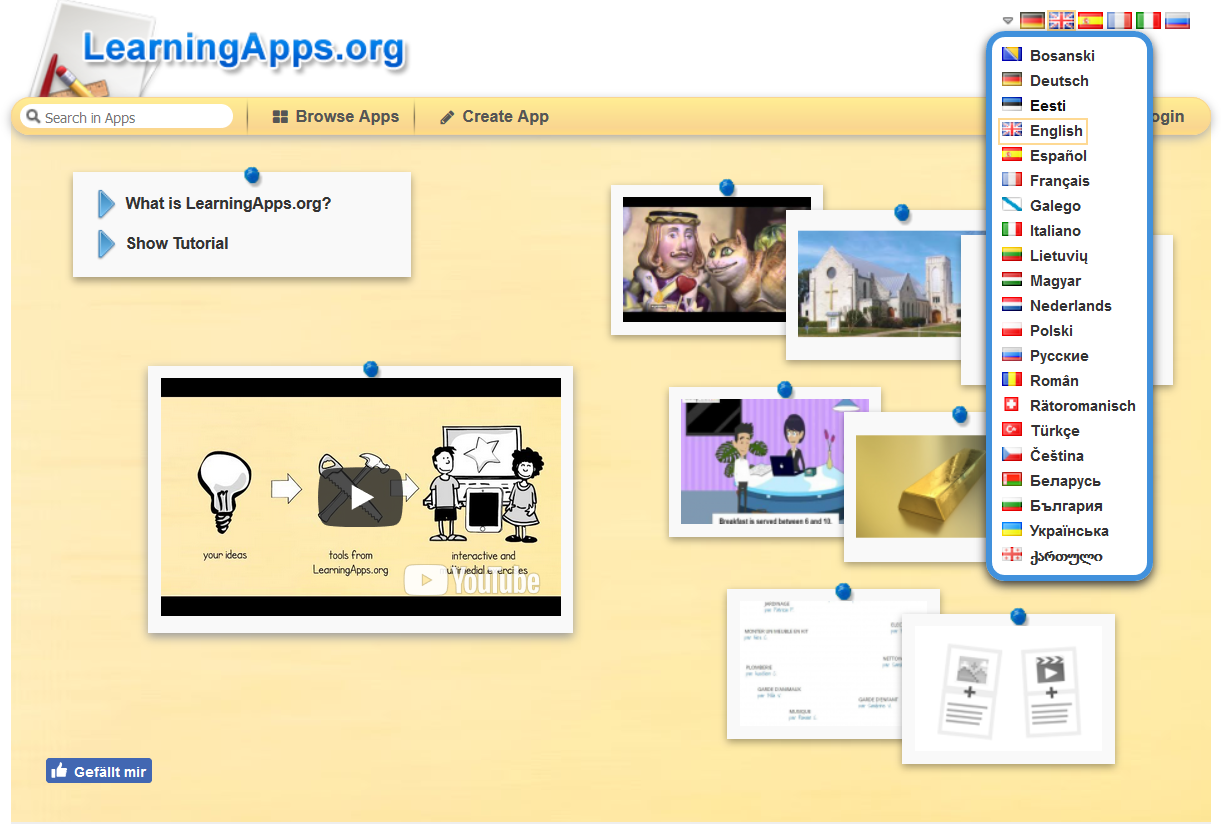The image size is (1221, 825).
Task: Open Browse Apps
Action: pos(335,117)
